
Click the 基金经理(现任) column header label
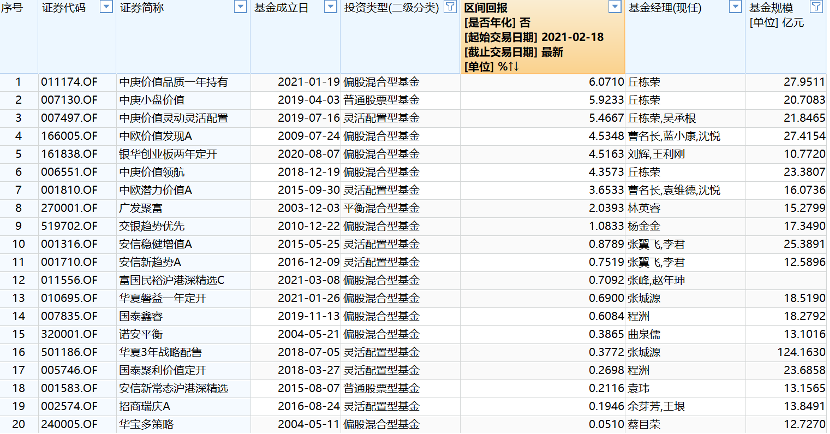point(665,8)
